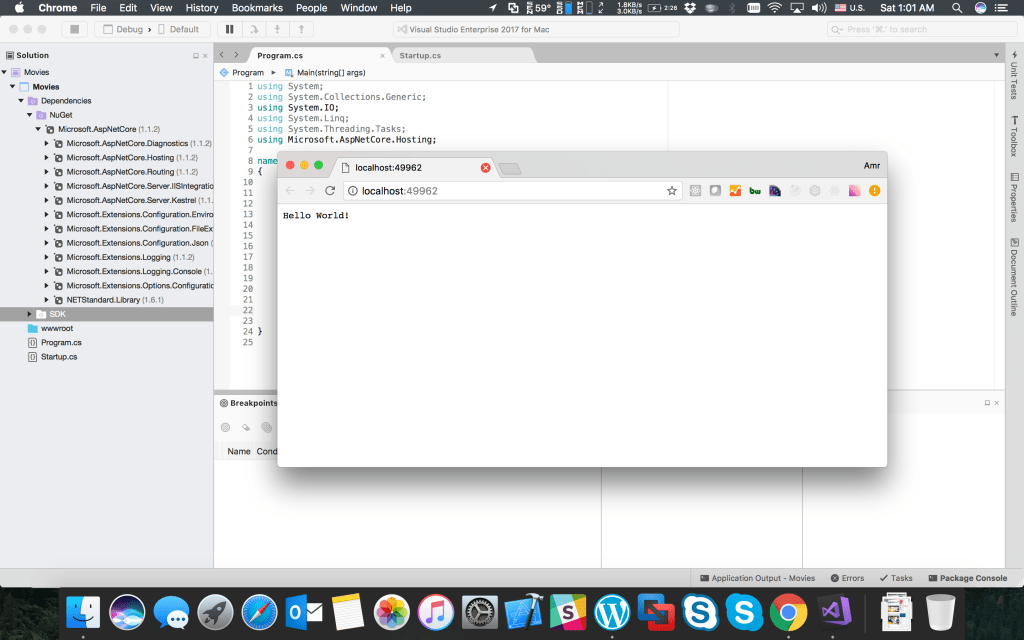Click the yellow Chrome warning menu icon
Screen dimensions: 1024x640
874,191
